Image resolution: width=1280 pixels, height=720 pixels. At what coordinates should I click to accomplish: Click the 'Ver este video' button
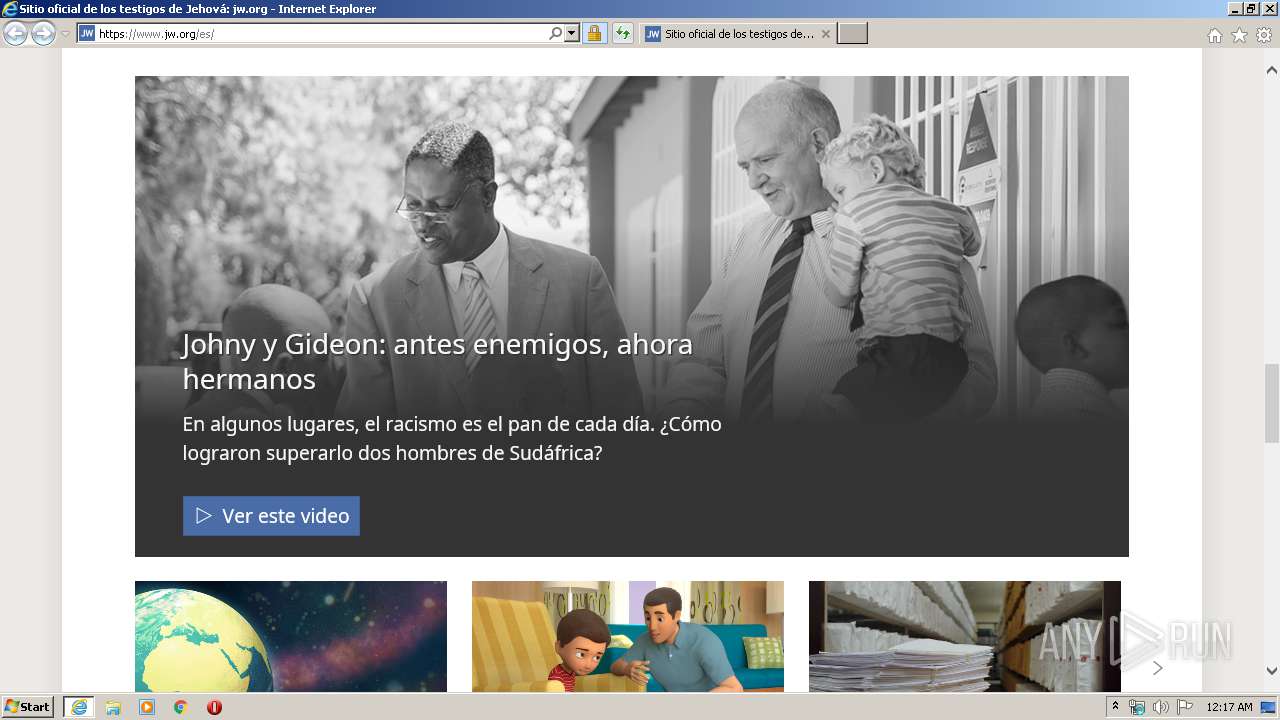pos(271,516)
